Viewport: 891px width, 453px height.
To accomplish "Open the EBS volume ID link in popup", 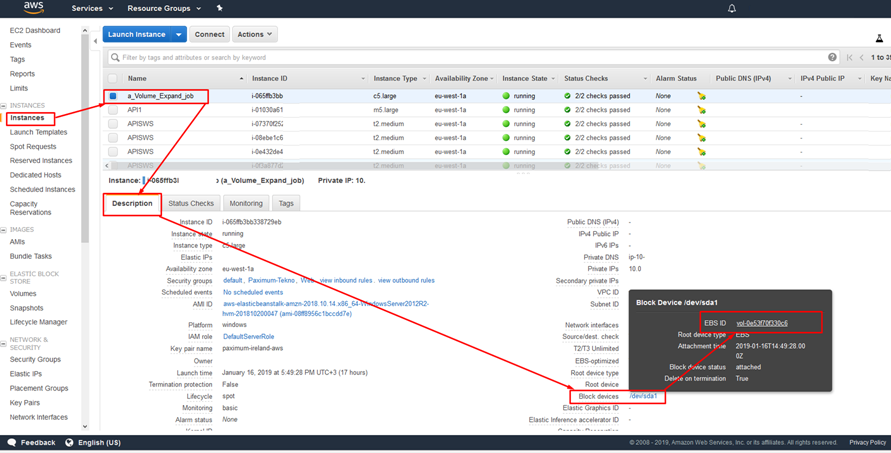I will pyautogui.click(x=761, y=323).
